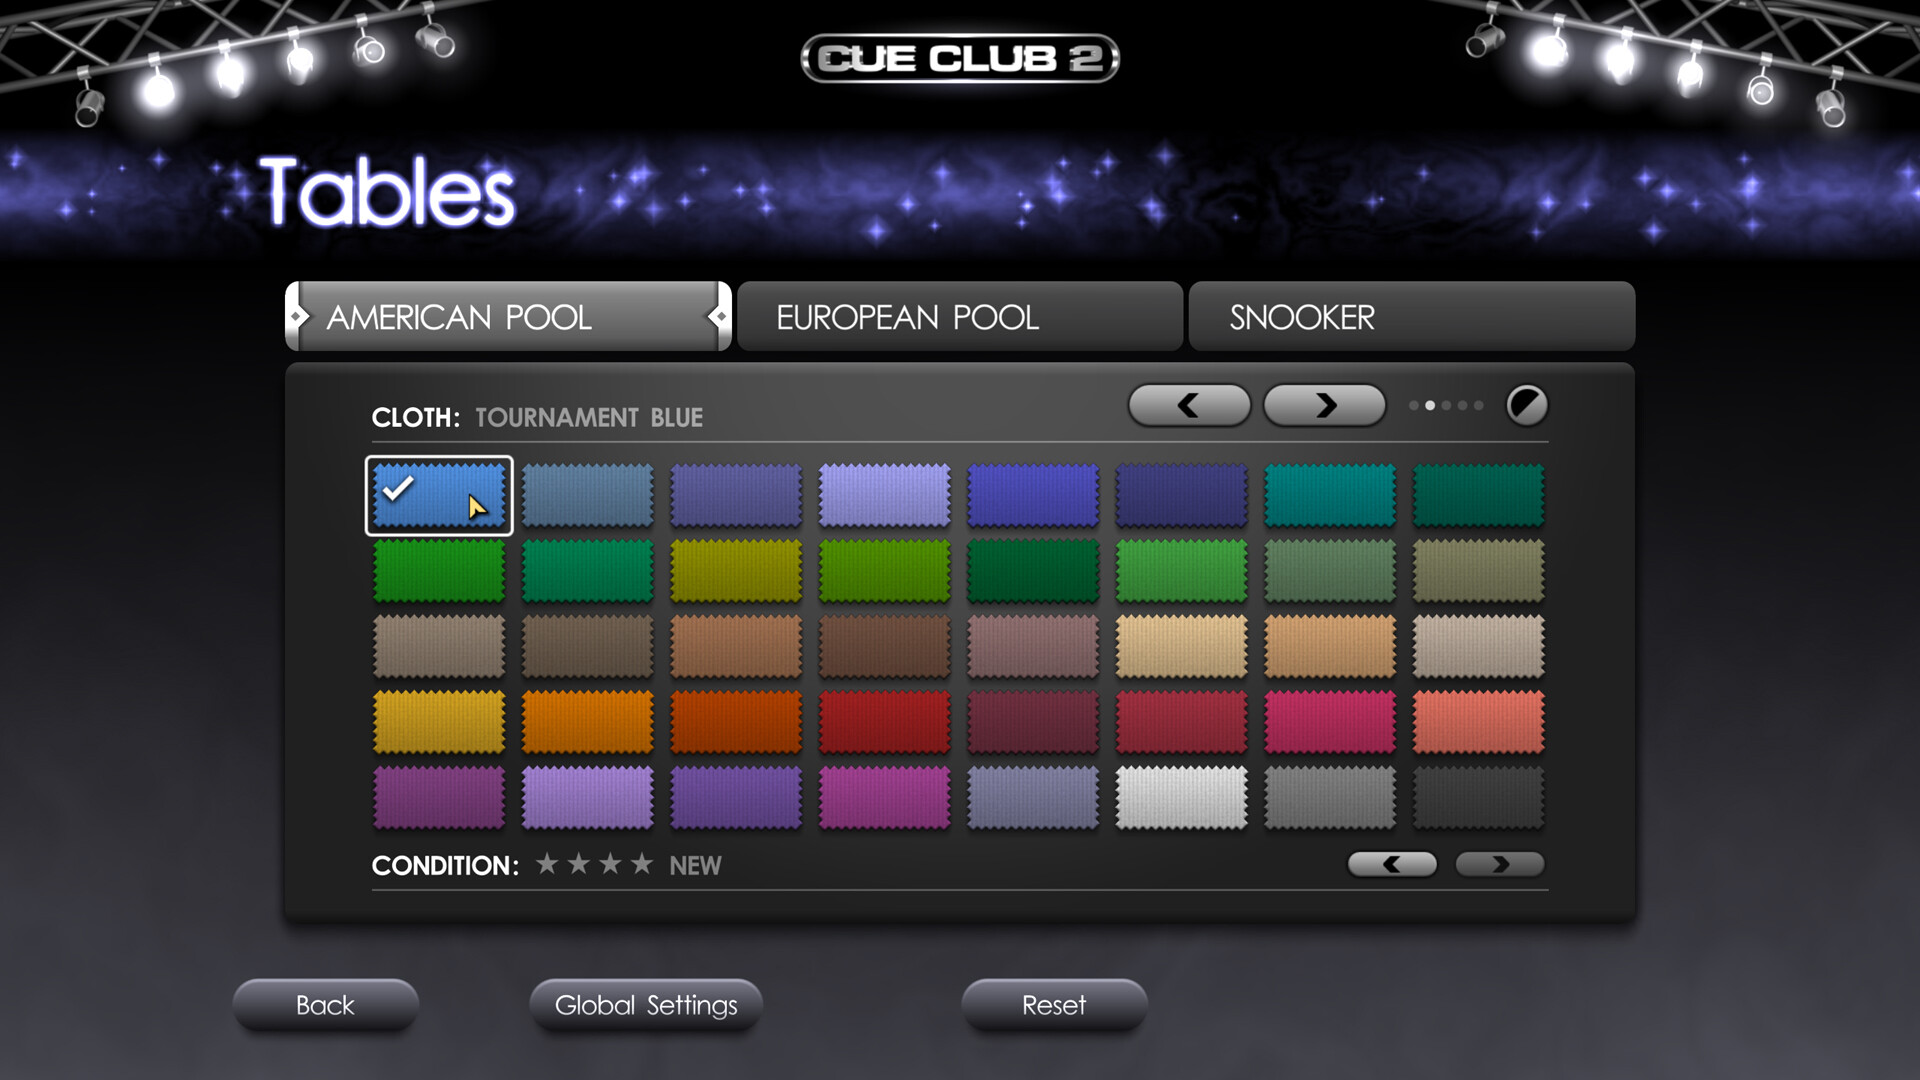Click the second page indicator dot
The image size is (1920, 1080).
1430,405
